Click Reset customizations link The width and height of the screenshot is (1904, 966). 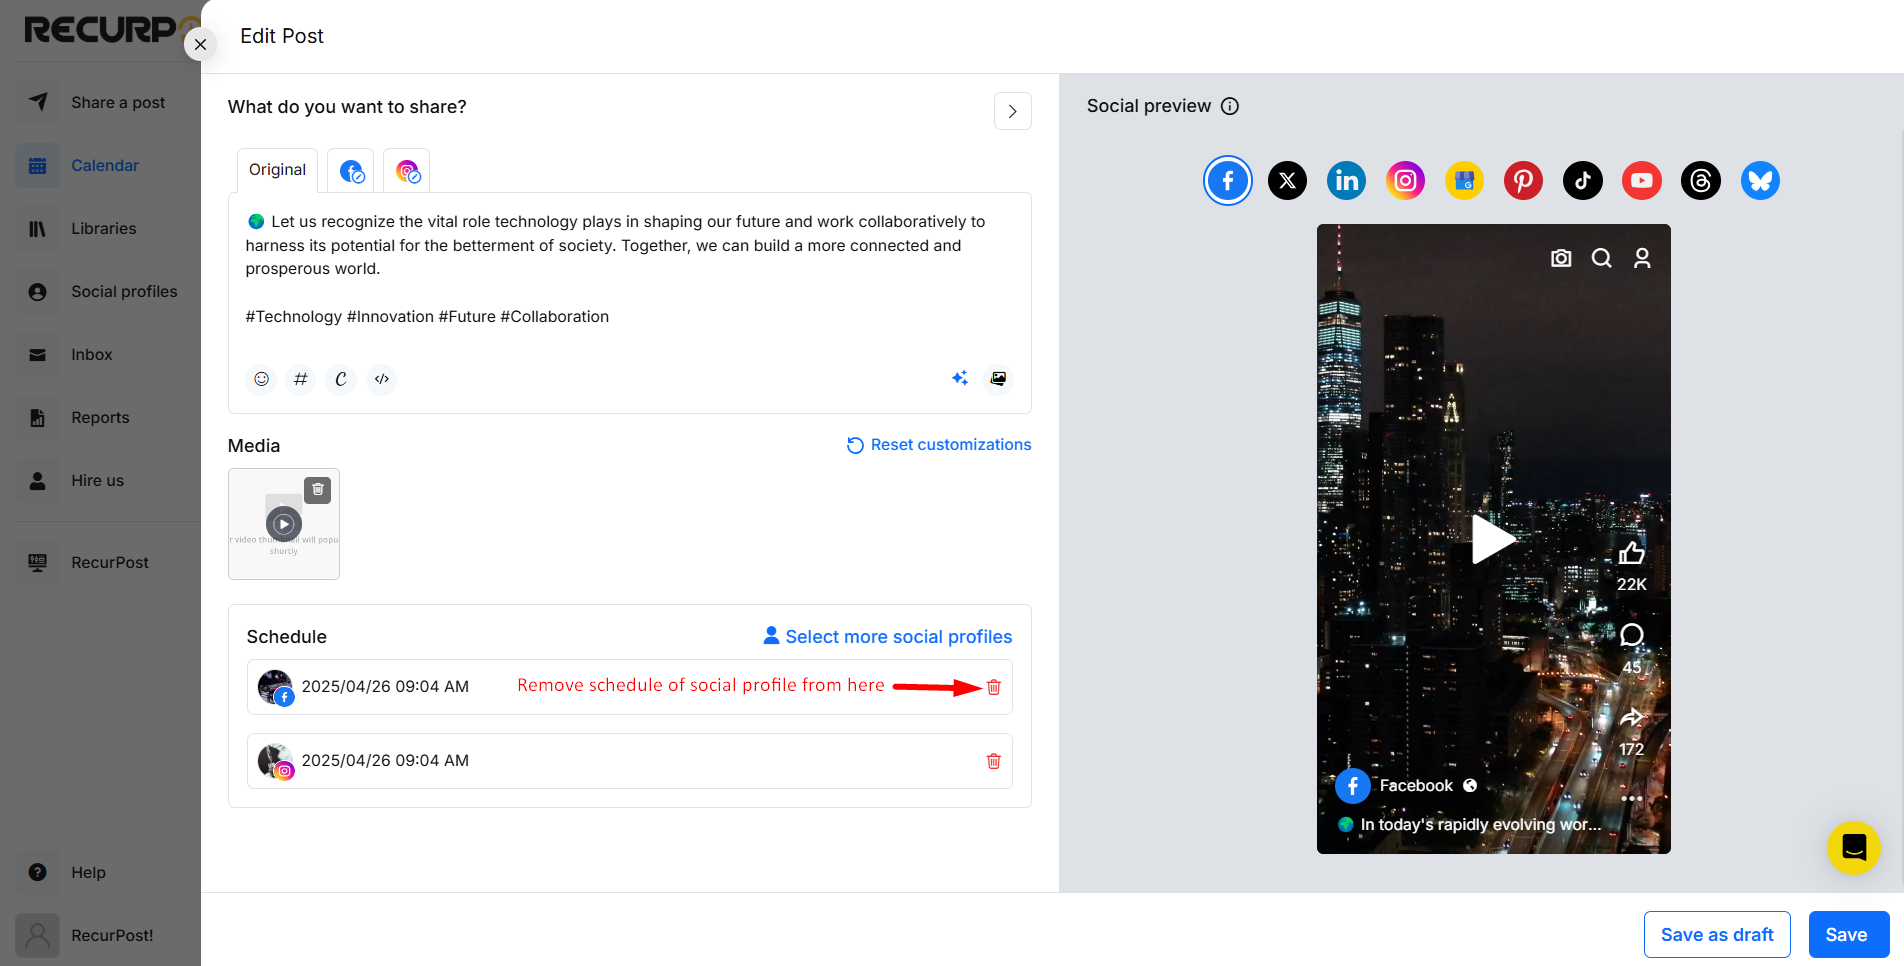(x=939, y=445)
